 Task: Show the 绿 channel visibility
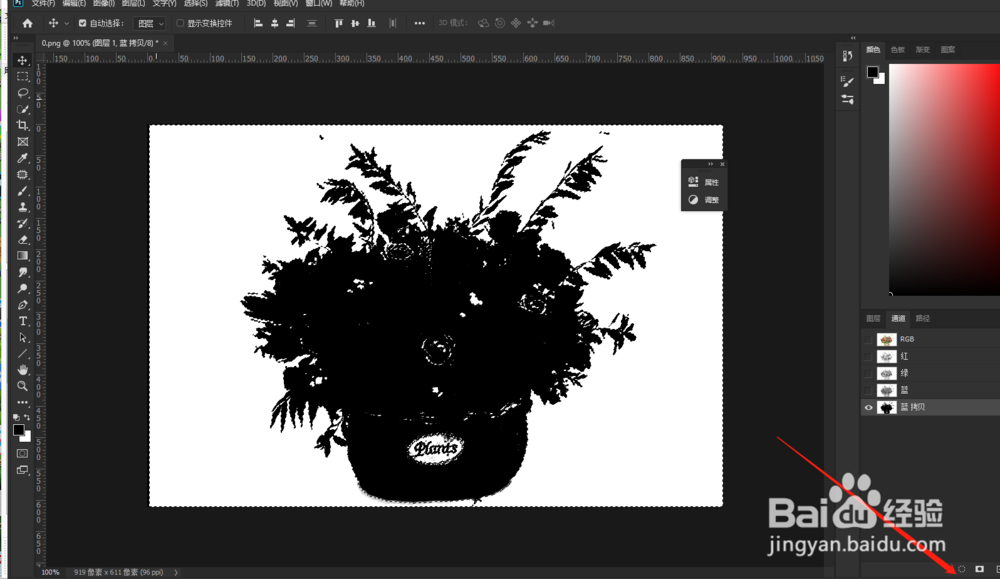pyautogui.click(x=867, y=373)
